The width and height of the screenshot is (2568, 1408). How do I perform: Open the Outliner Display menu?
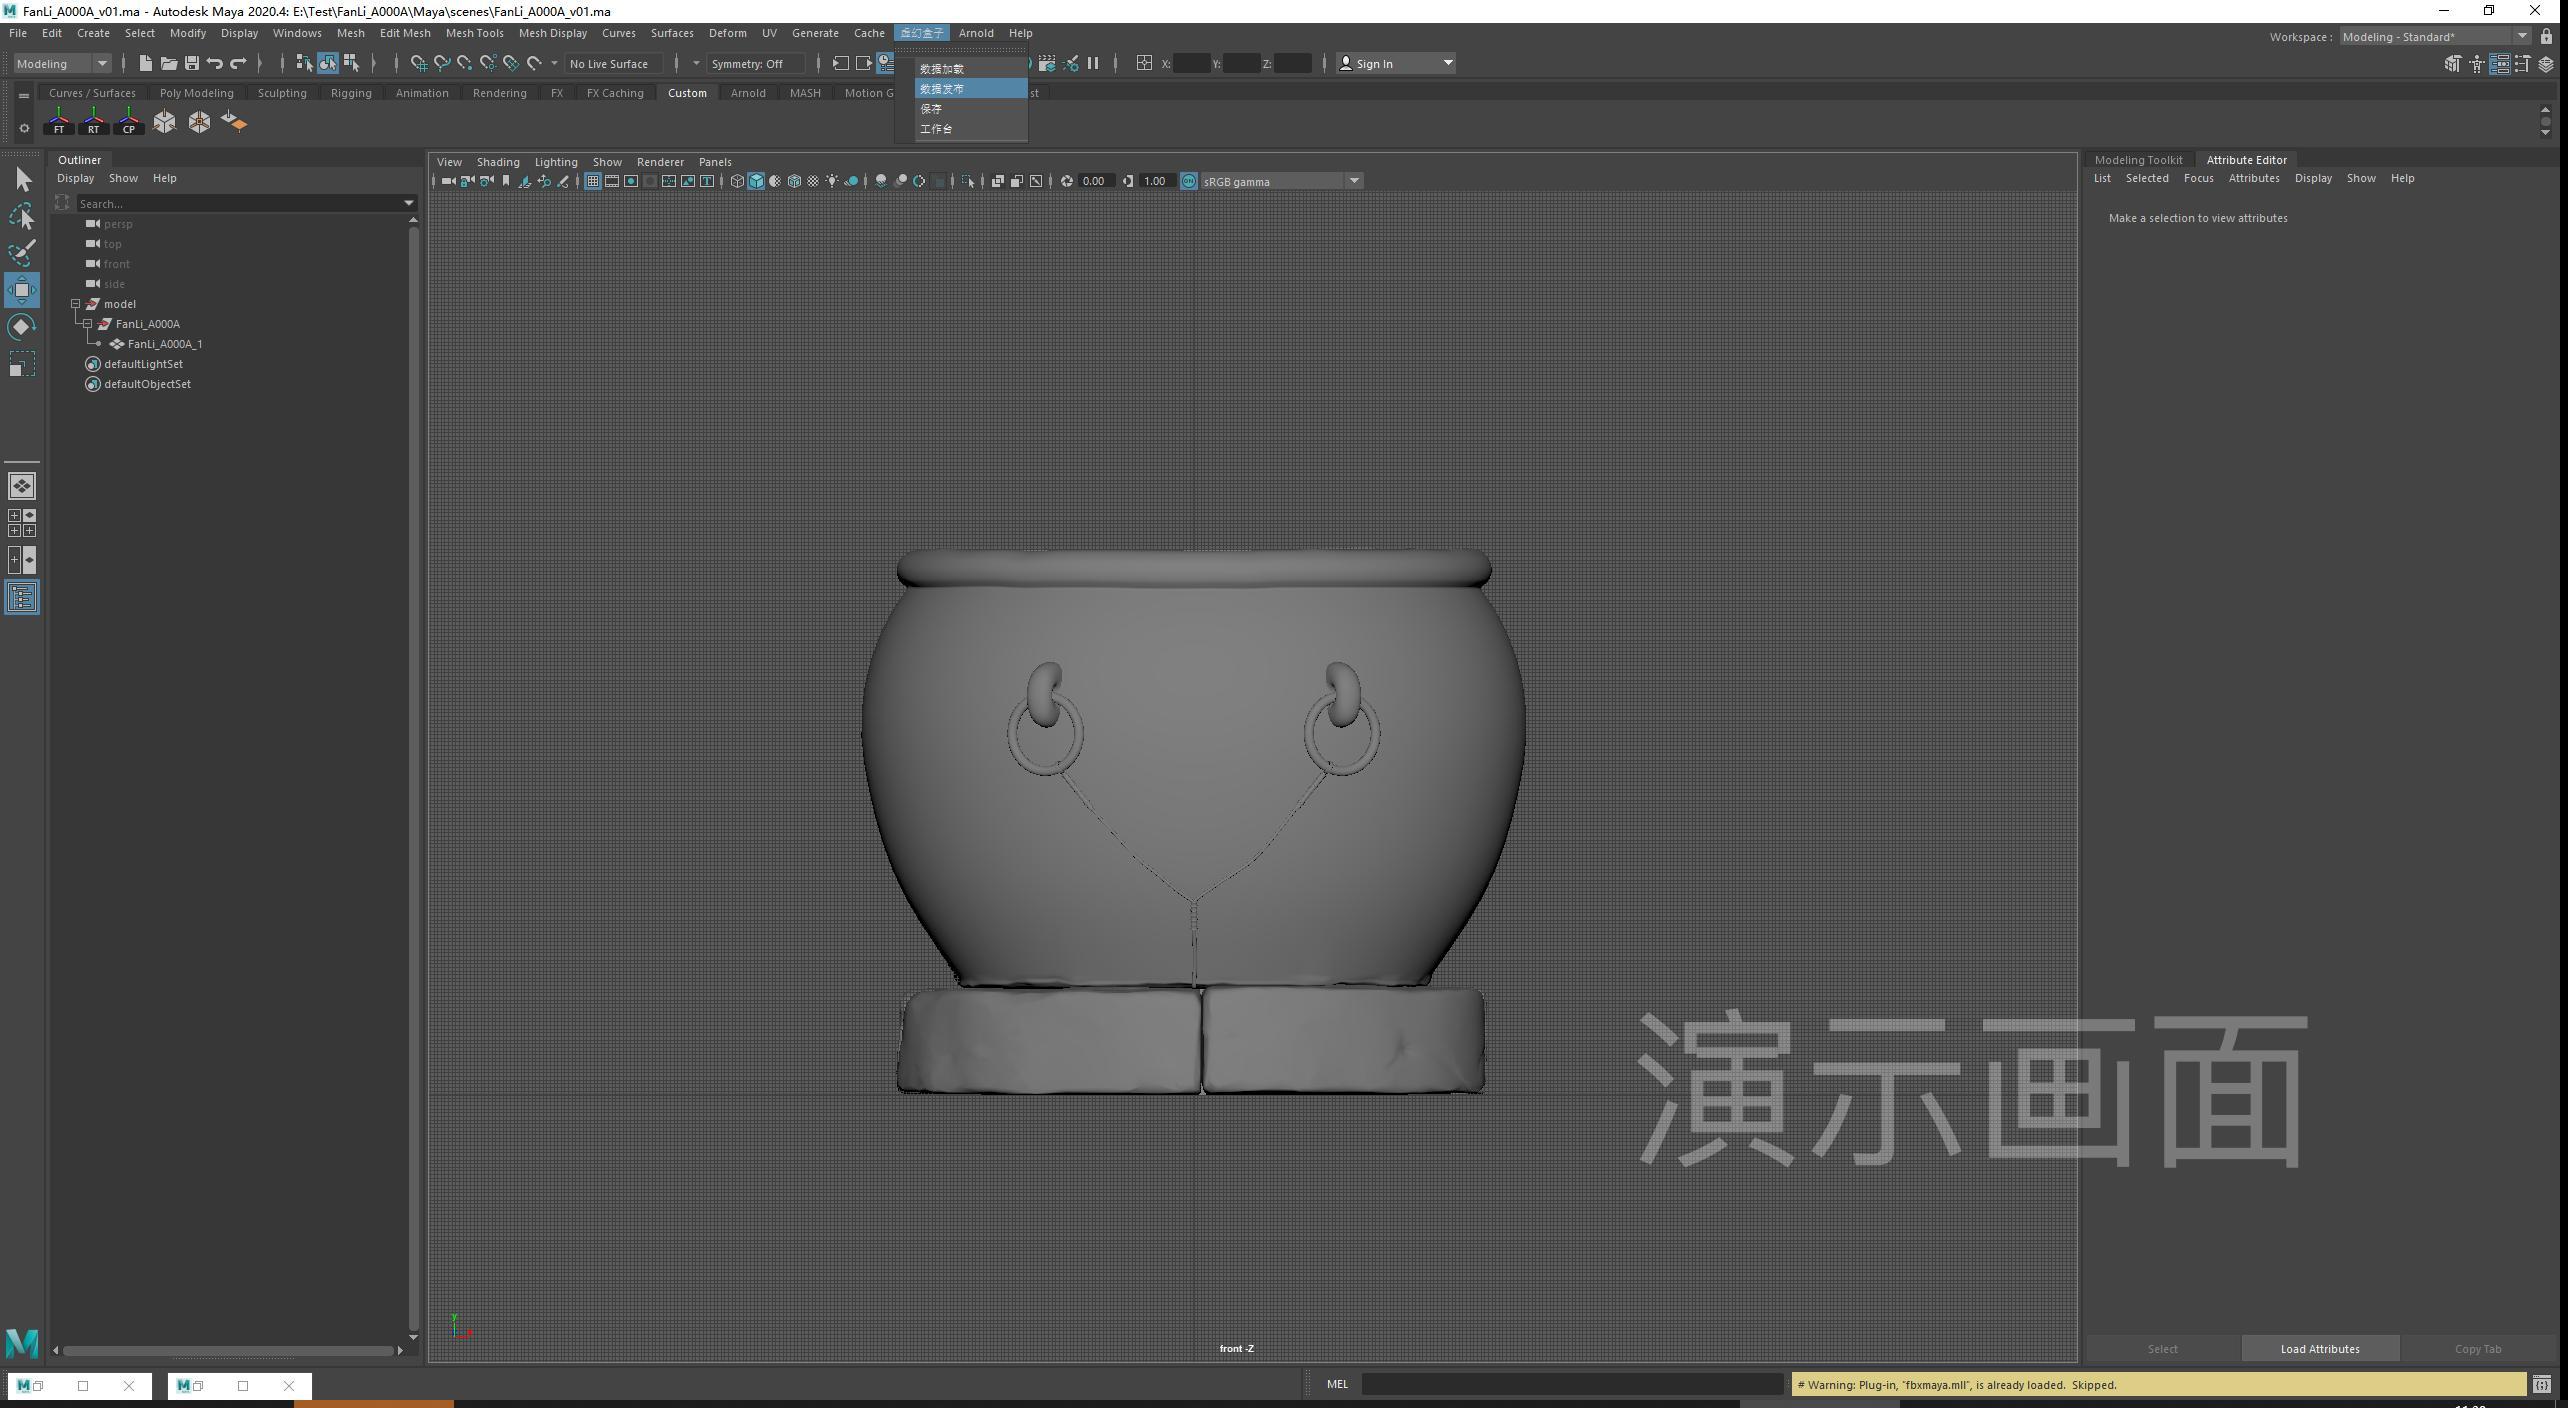[75, 178]
